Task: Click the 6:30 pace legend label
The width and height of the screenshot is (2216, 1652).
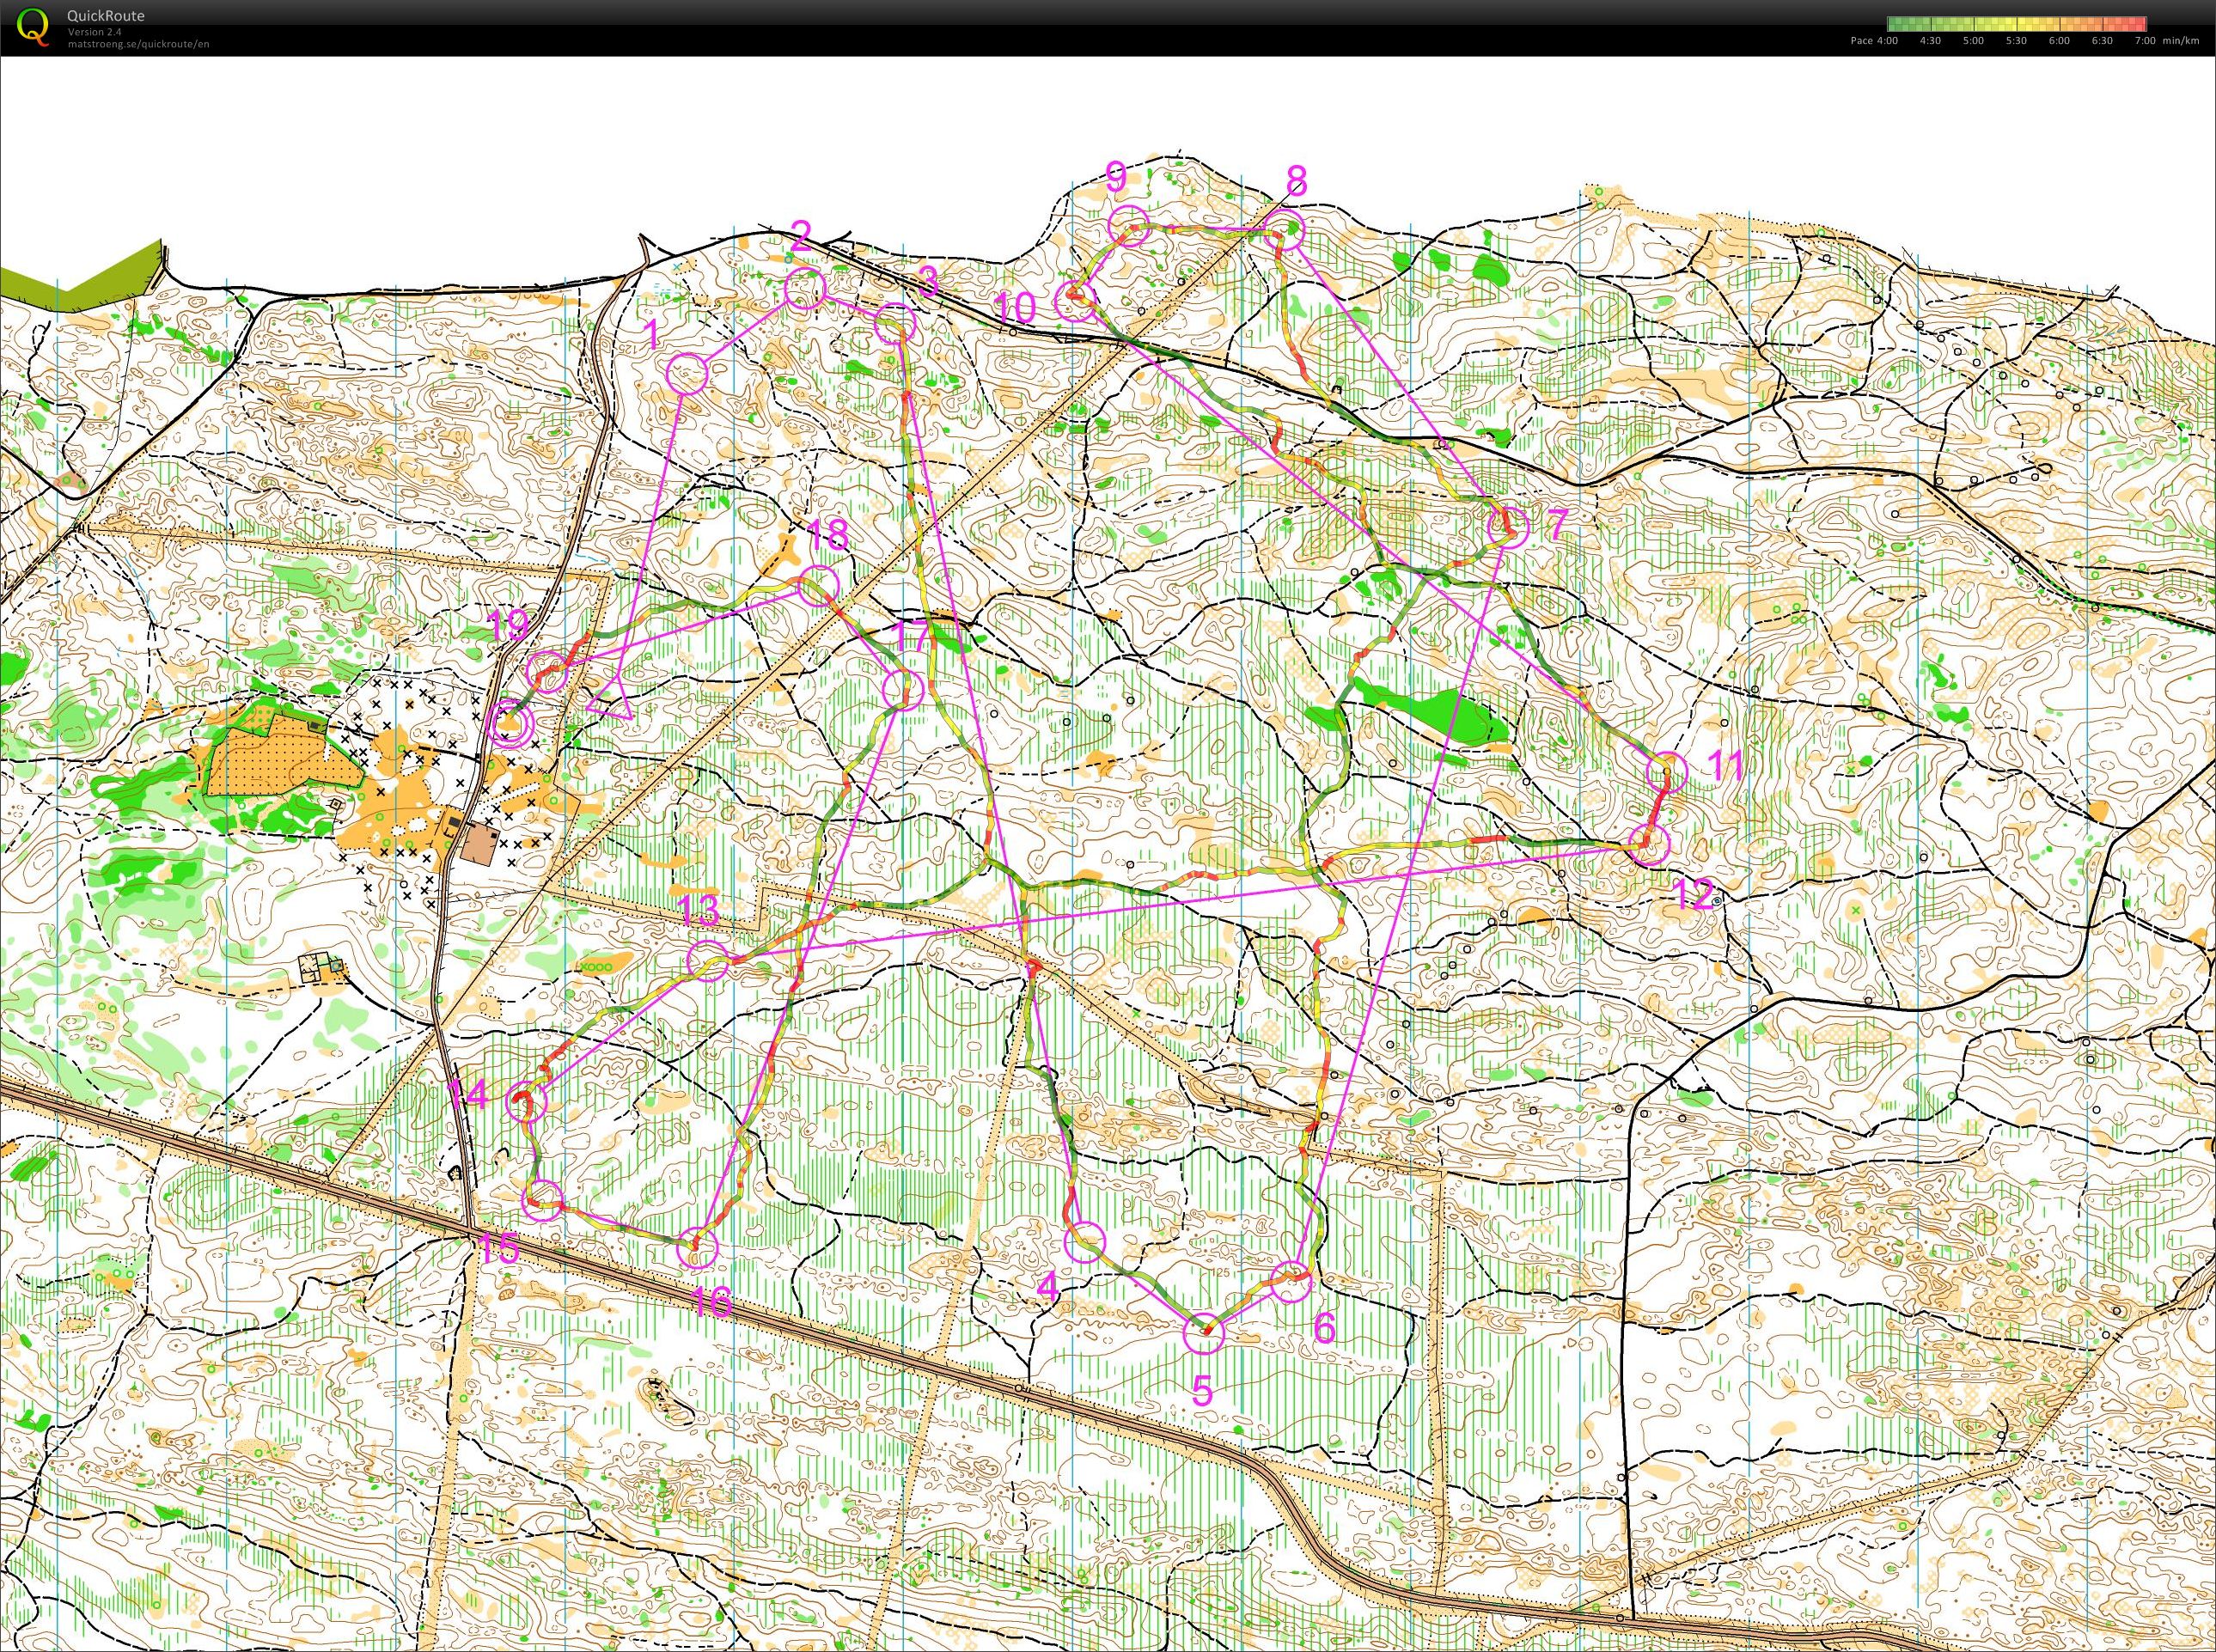Action: pos(2102,41)
